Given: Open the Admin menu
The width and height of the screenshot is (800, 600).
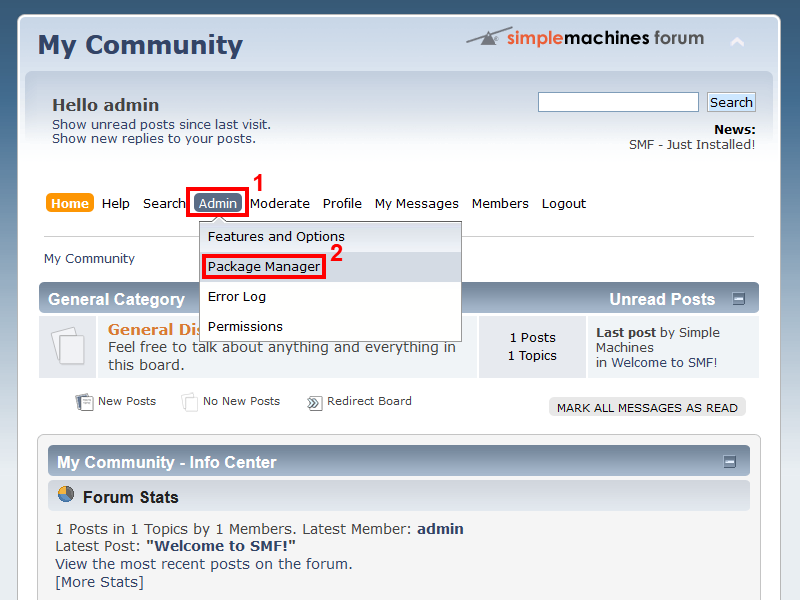Looking at the screenshot, I should tap(217, 203).
